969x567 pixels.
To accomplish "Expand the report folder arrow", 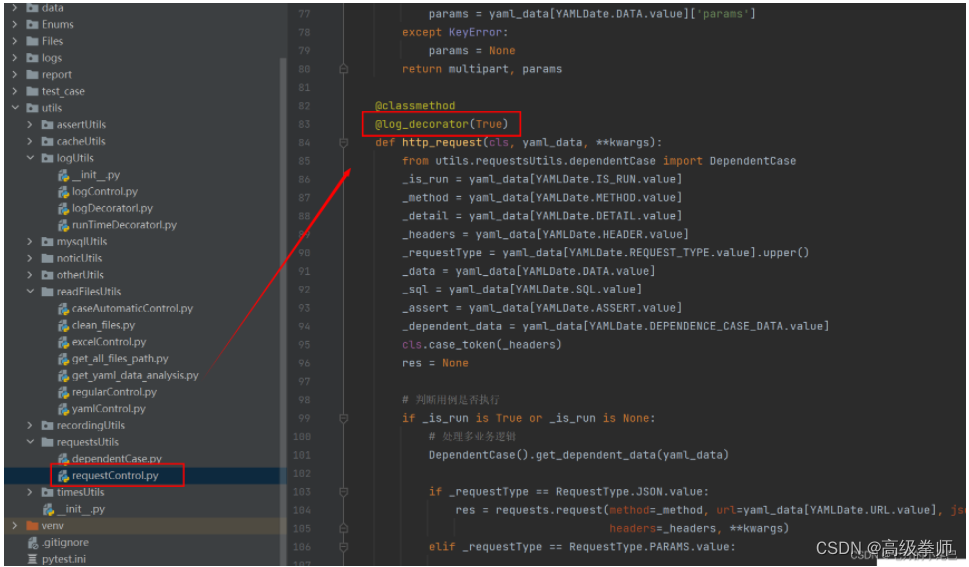I will tap(15, 74).
